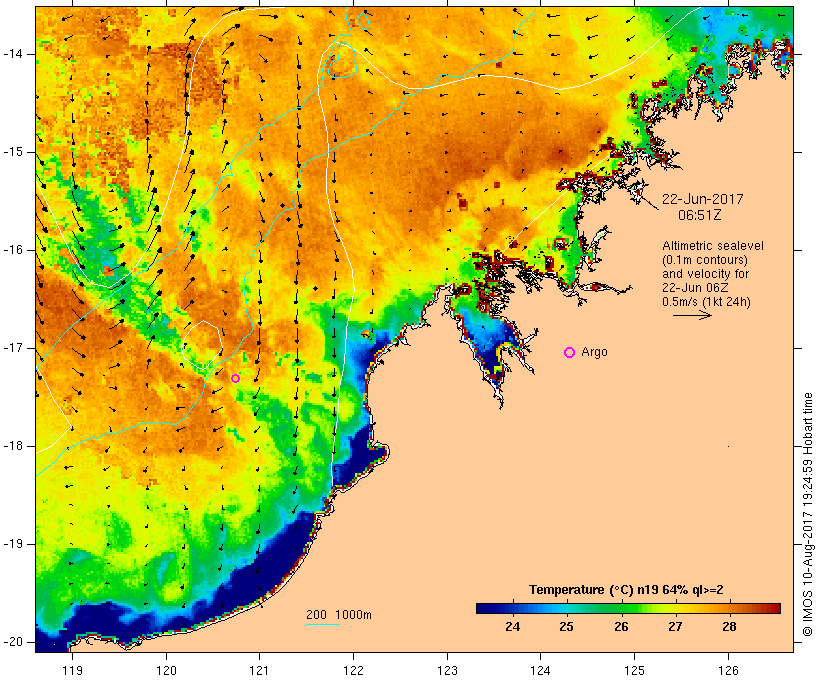Screen dimensions: 820x680
Task: Click the -18 latitude axis label
Action: click(12, 446)
